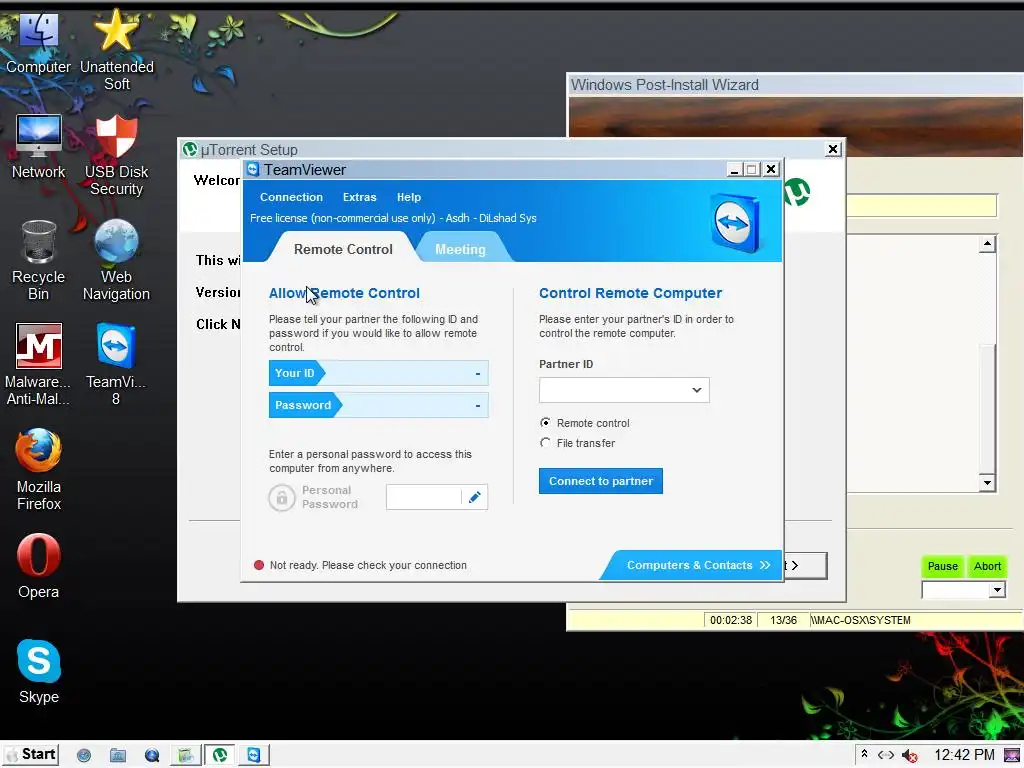Click the TeamViewer logo in header
The height and width of the screenshot is (768, 1024).
(735, 223)
